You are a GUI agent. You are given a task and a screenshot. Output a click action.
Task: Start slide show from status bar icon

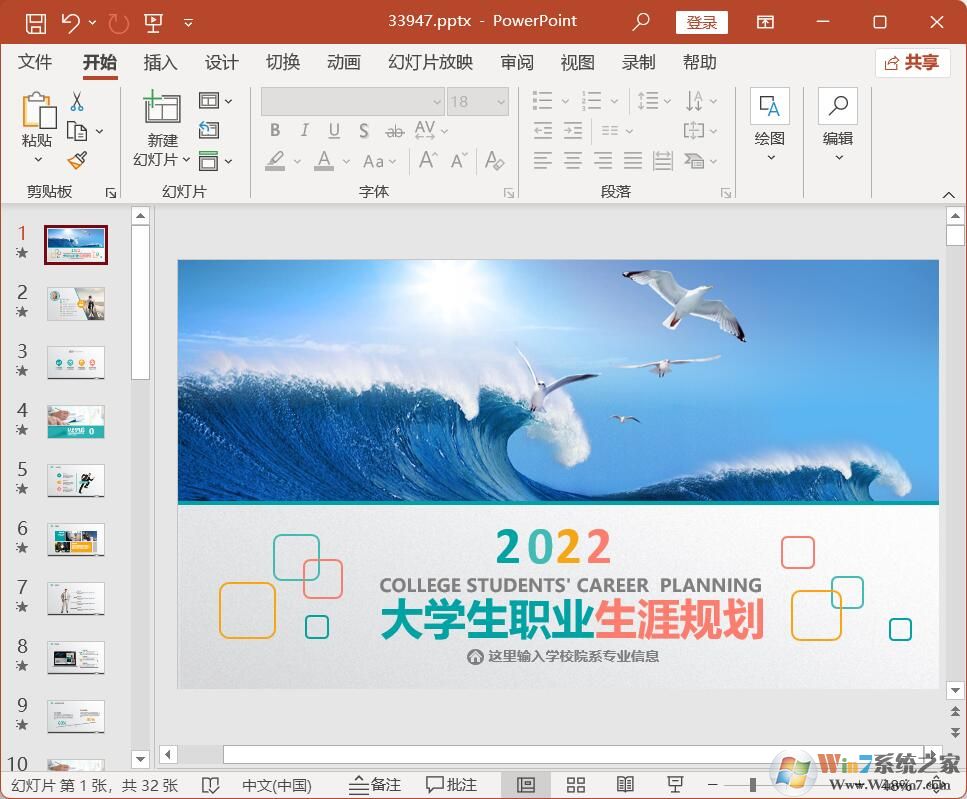(675, 784)
